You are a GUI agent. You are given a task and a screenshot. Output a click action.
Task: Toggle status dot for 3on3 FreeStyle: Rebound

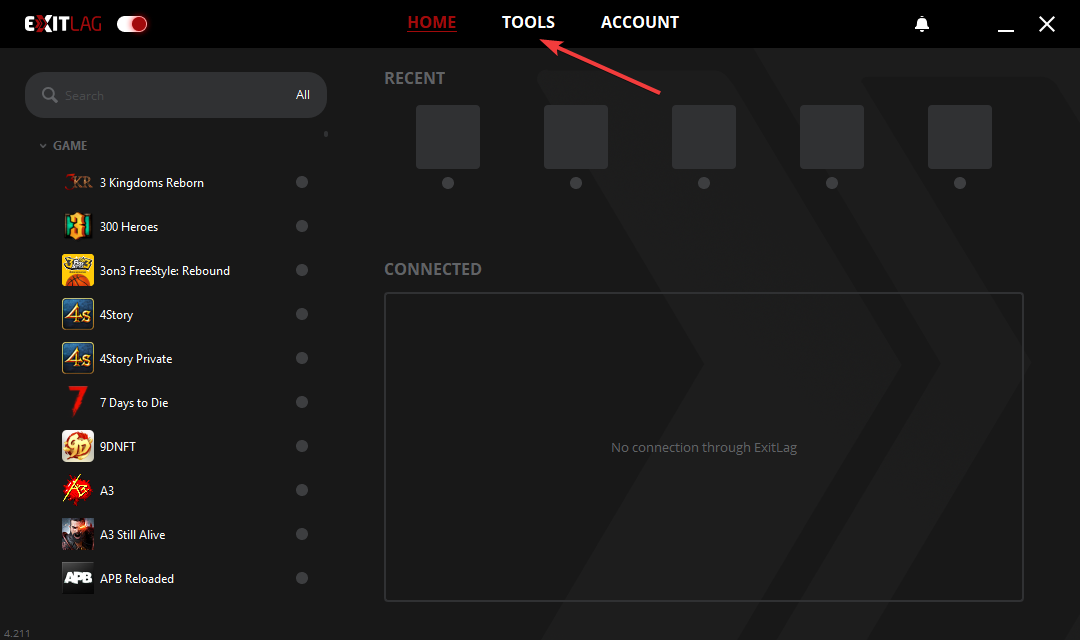pyautogui.click(x=302, y=270)
